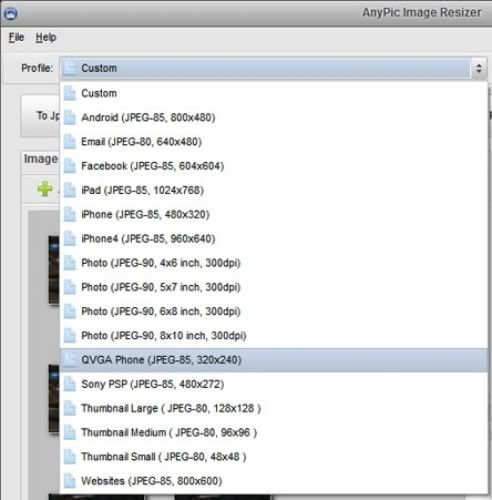Image resolution: width=492 pixels, height=500 pixels.
Task: Select iPad (JPEG-85, 1024x768) option
Action: click(x=274, y=190)
